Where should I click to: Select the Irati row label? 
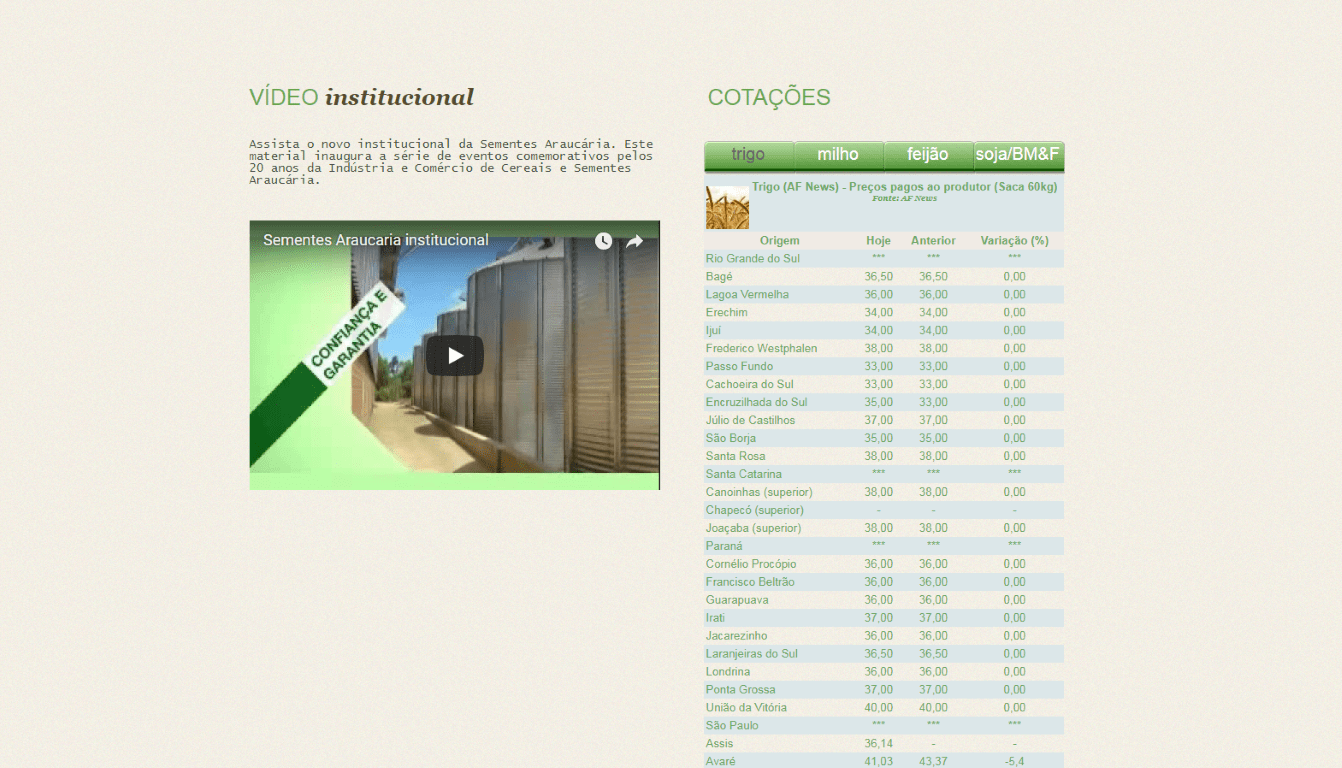tap(715, 619)
